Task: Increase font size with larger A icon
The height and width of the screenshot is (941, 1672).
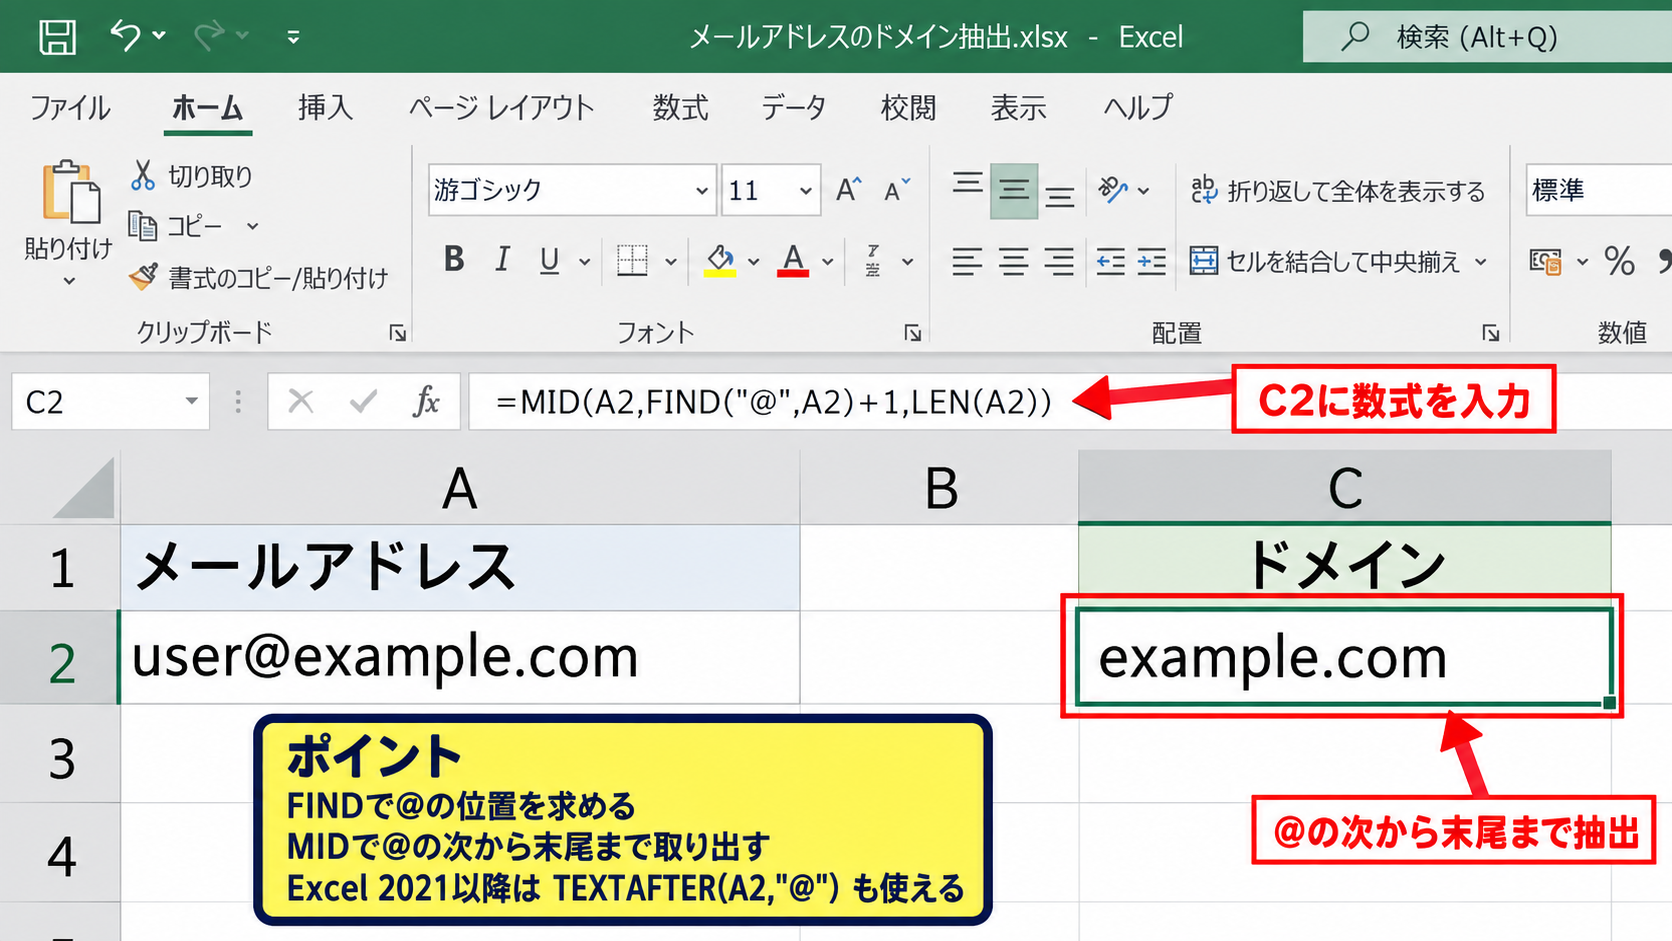Action: (849, 190)
